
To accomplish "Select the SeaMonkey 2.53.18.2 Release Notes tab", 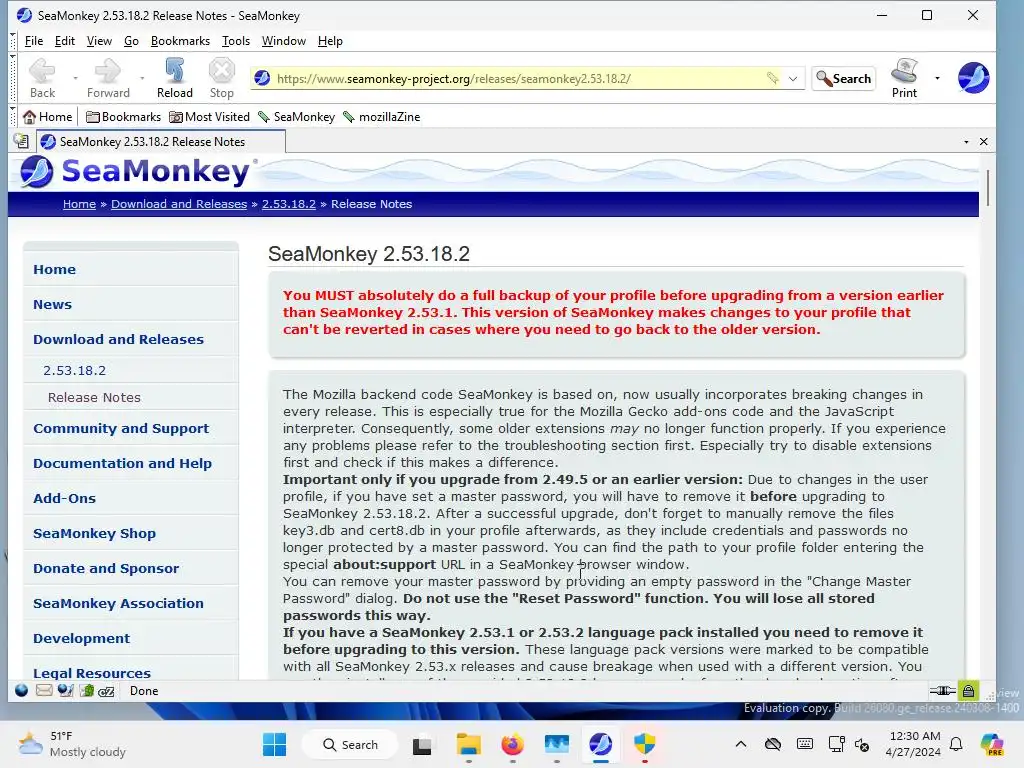I will point(161,142).
